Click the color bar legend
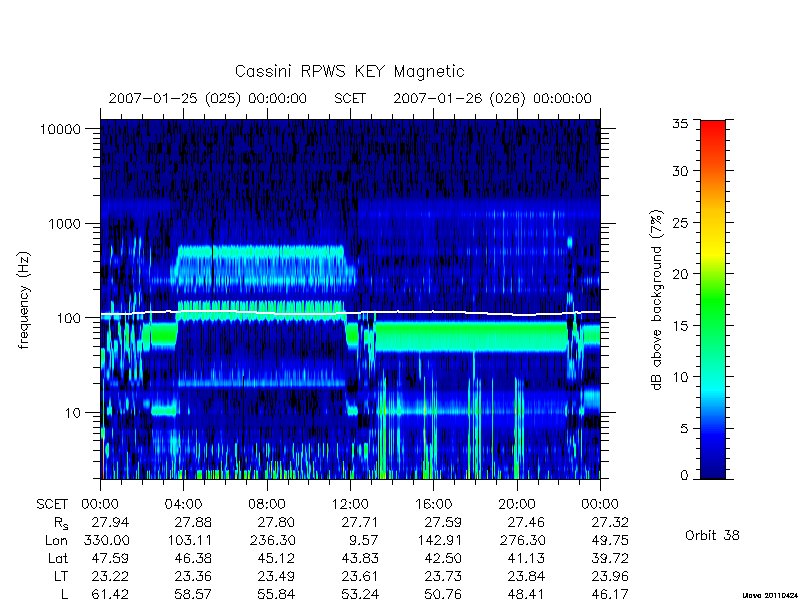The image size is (800, 600). (x=713, y=299)
